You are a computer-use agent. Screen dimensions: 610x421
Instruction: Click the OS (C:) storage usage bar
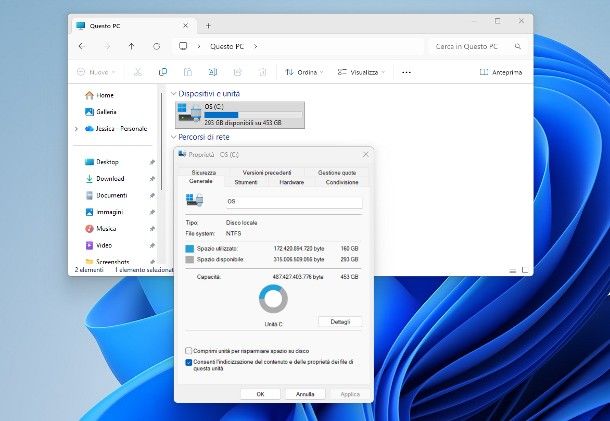pyautogui.click(x=253, y=115)
